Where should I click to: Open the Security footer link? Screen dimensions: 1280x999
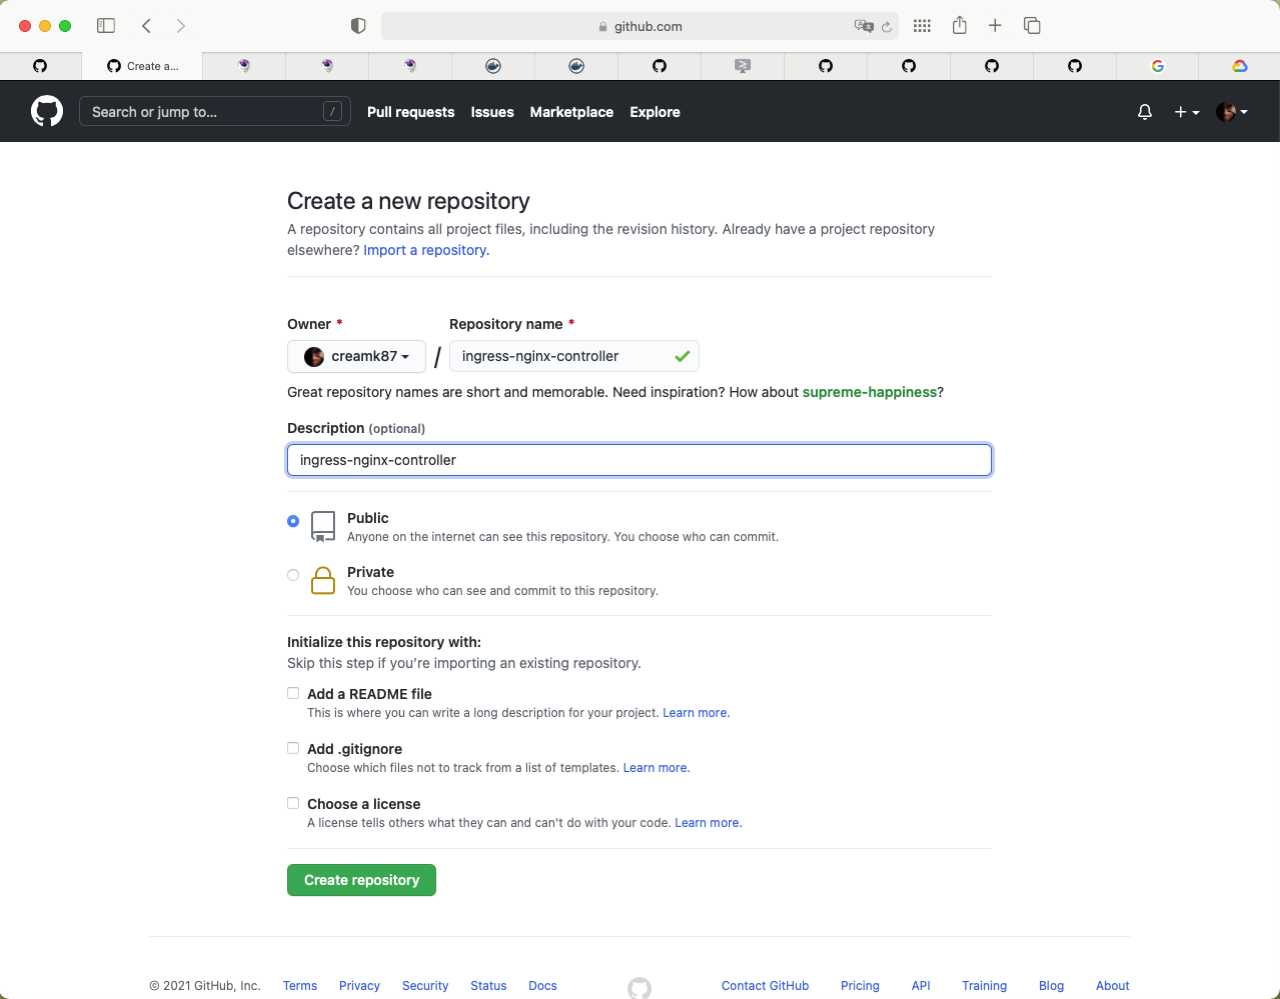(x=425, y=986)
